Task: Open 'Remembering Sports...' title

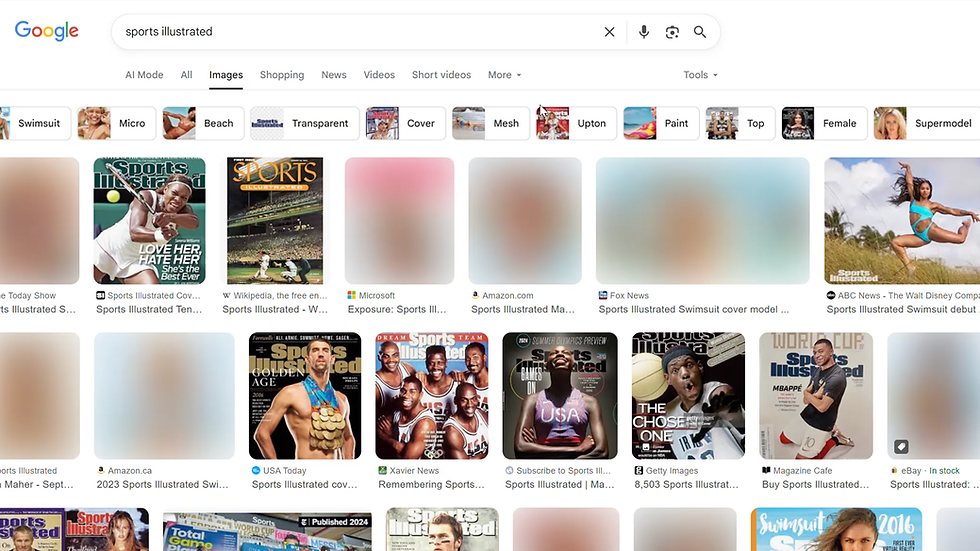Action: [431, 484]
